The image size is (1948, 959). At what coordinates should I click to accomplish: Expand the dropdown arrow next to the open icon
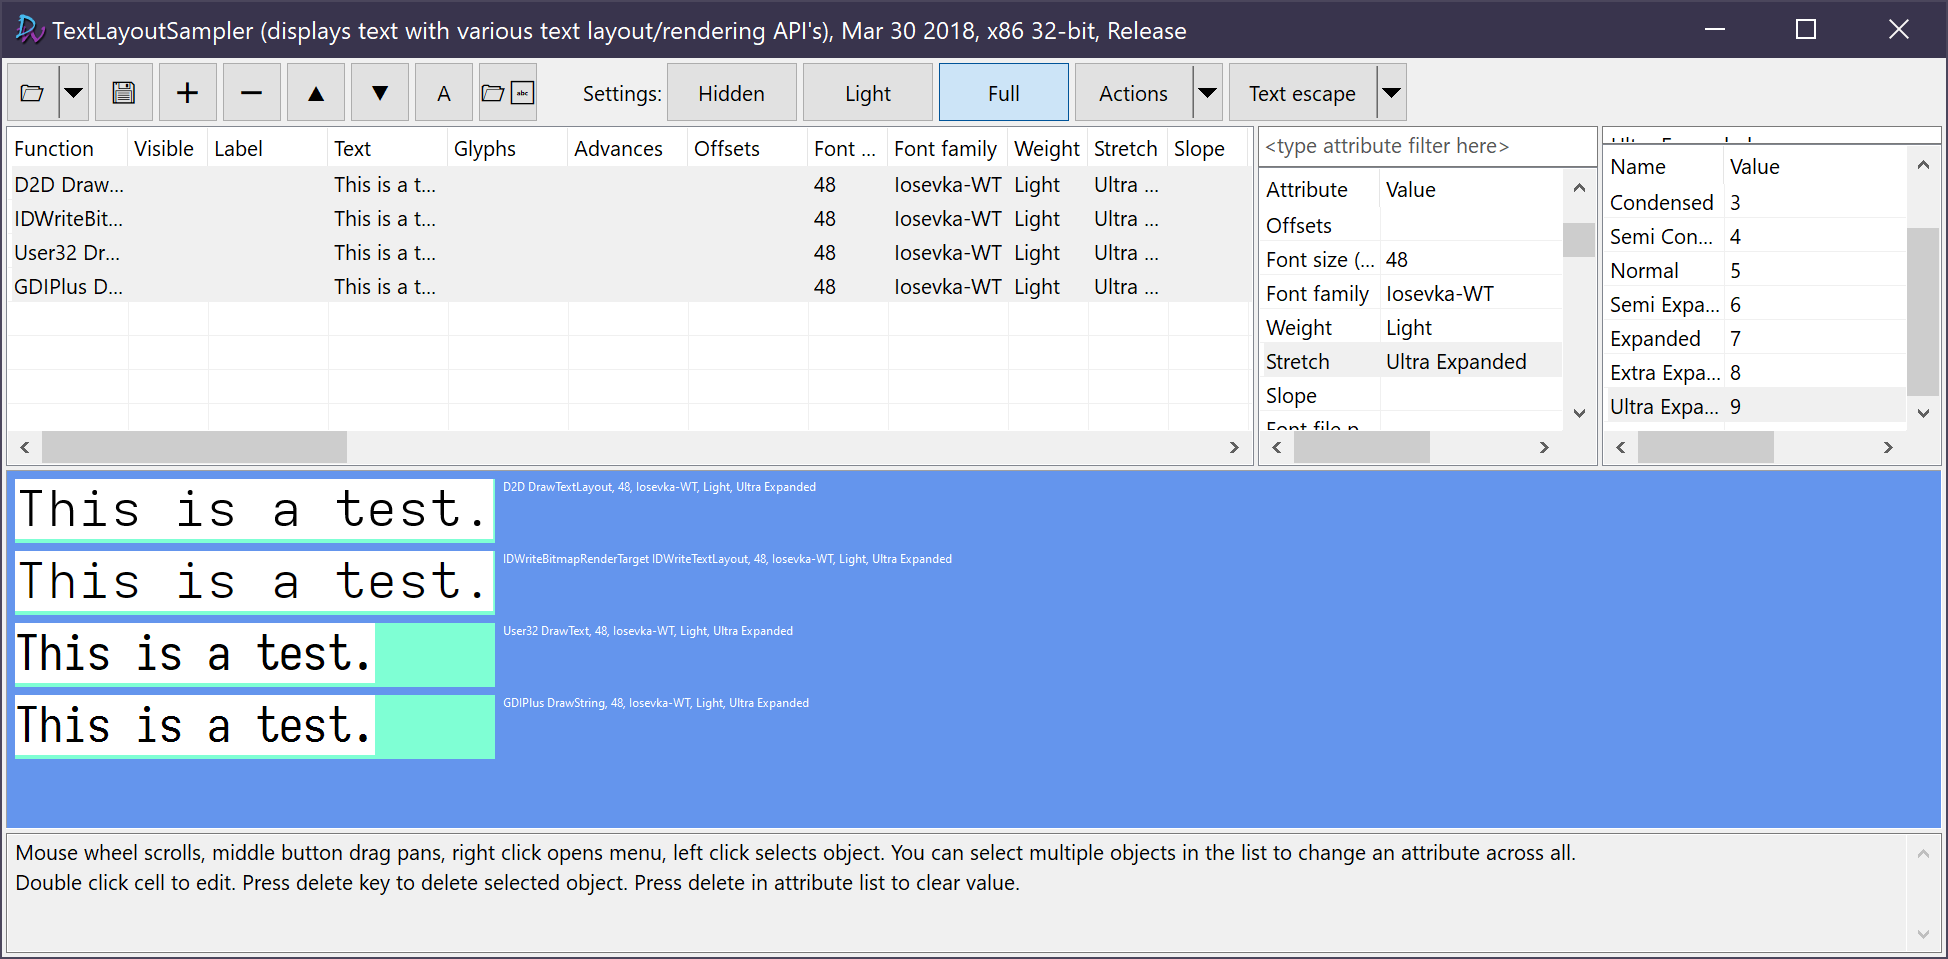[73, 91]
